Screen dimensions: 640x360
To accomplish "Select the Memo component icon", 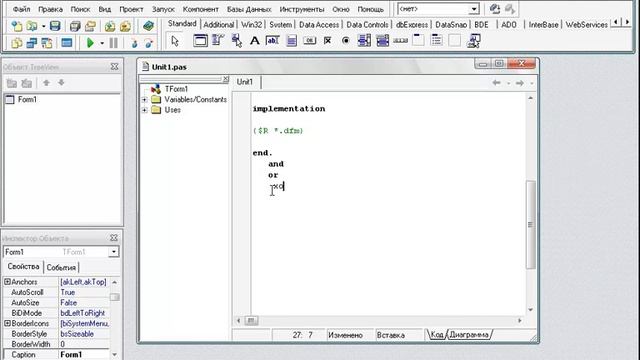I will [x=291, y=40].
